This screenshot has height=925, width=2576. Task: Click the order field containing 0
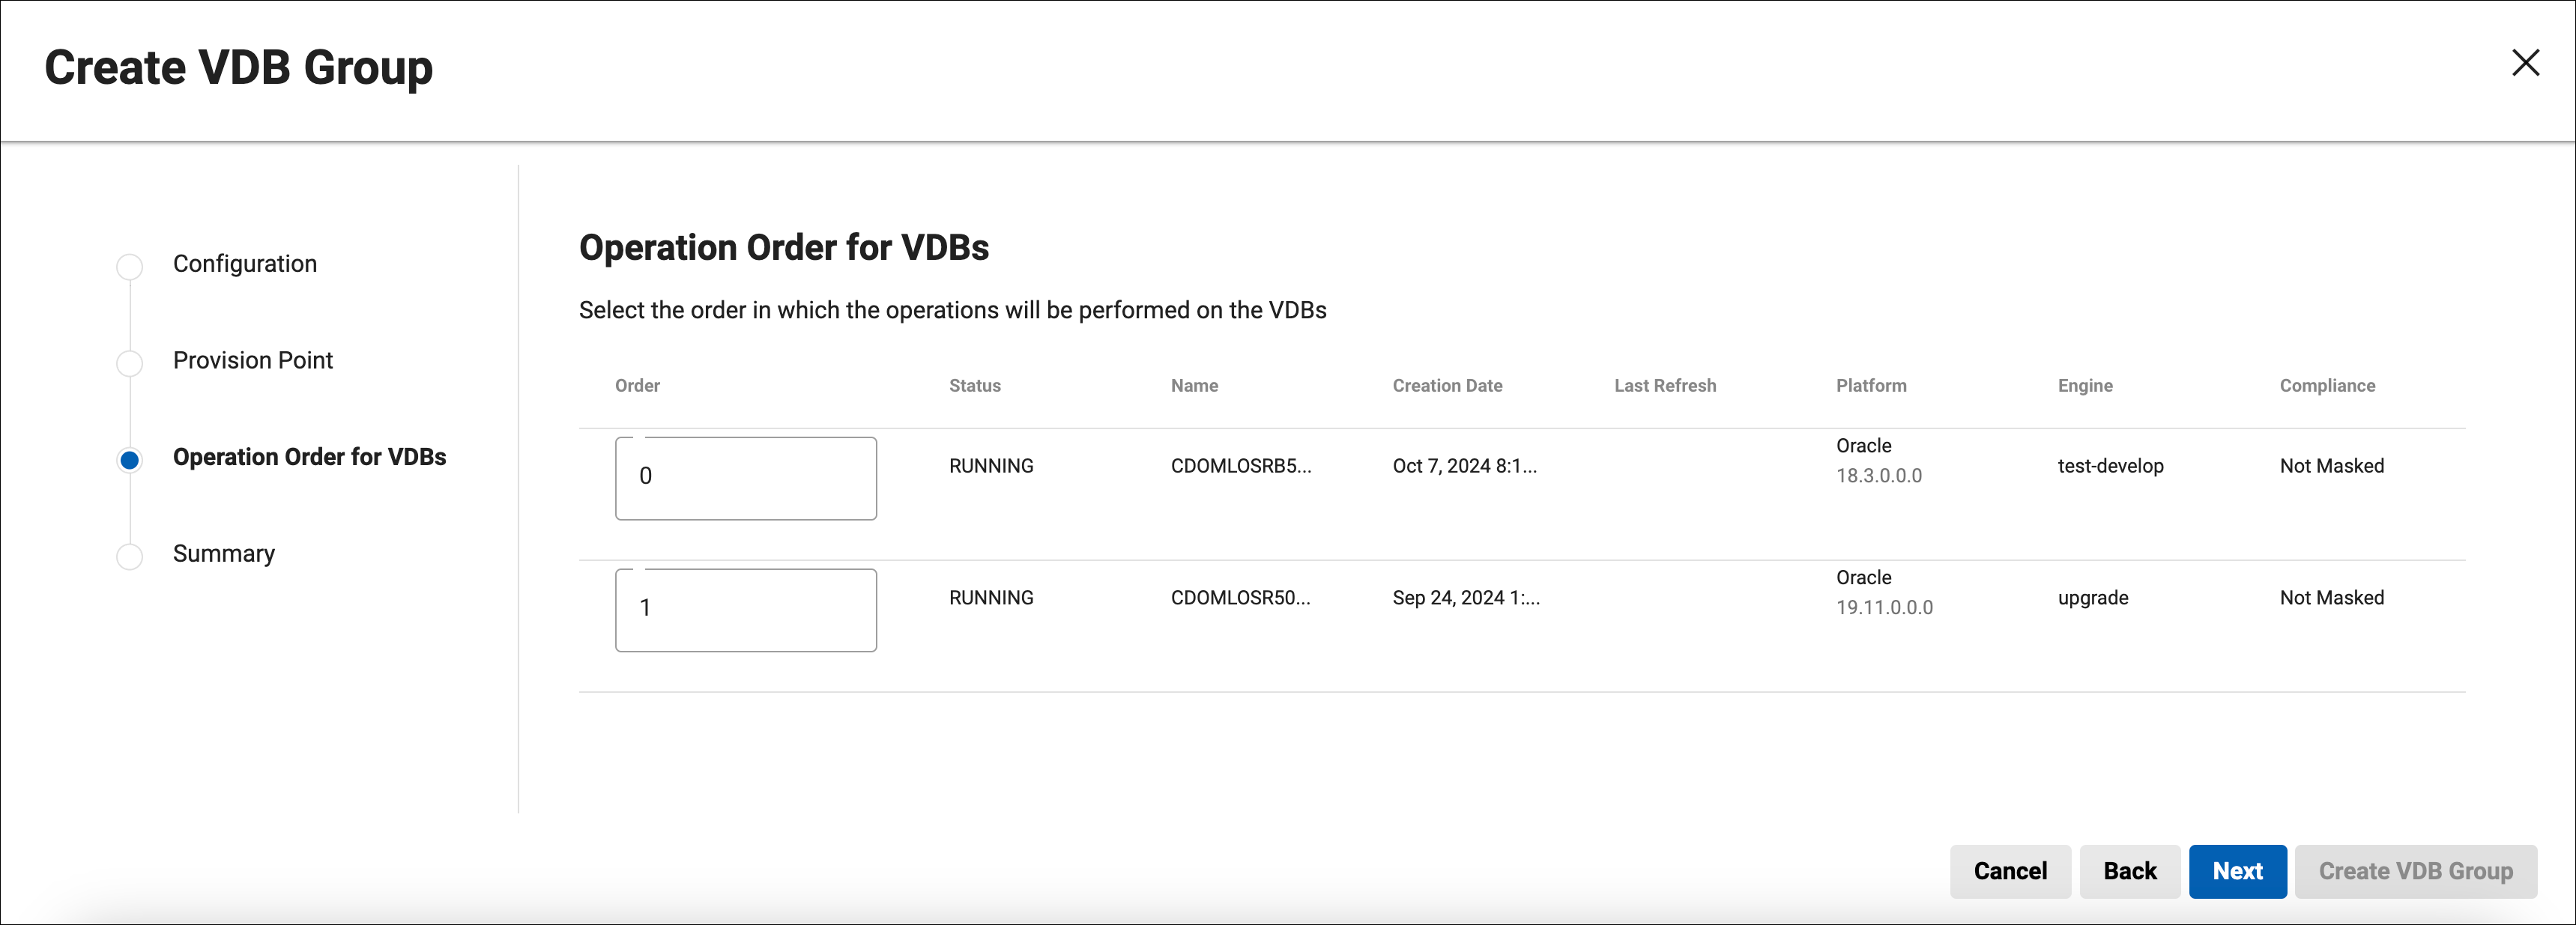coord(745,478)
